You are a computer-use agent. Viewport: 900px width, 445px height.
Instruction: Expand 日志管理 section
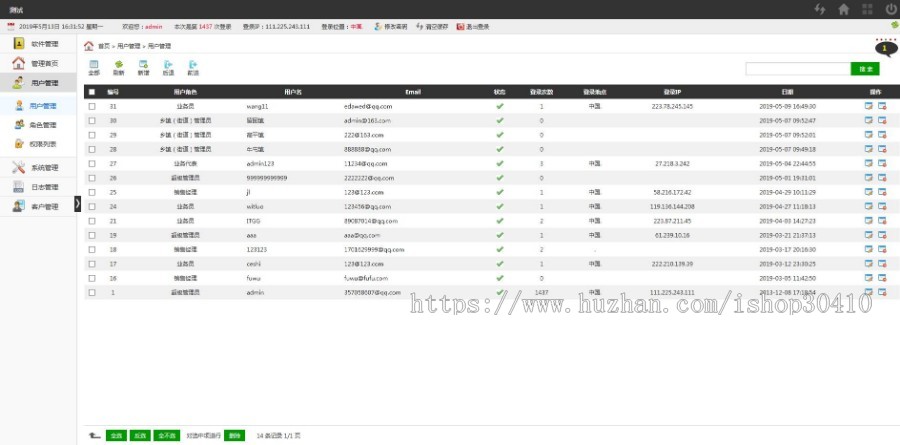tap(38, 187)
